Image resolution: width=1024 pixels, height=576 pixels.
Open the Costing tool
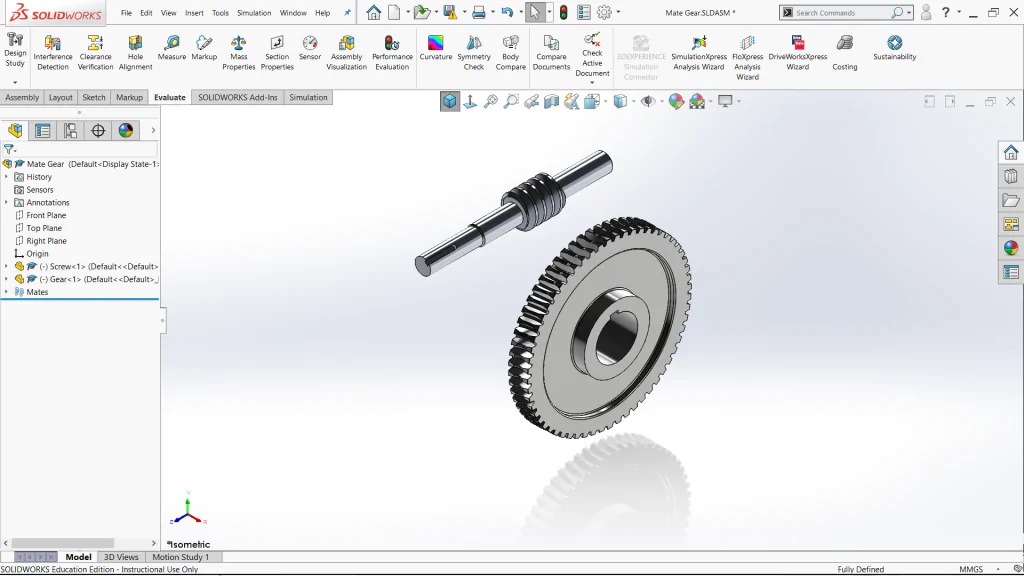[844, 52]
